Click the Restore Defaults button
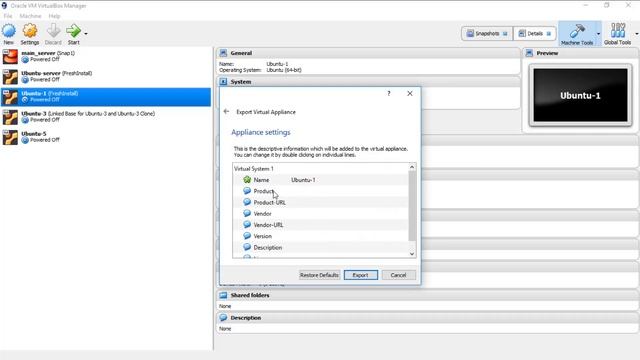Viewport: 640px width, 360px height. pos(319,275)
